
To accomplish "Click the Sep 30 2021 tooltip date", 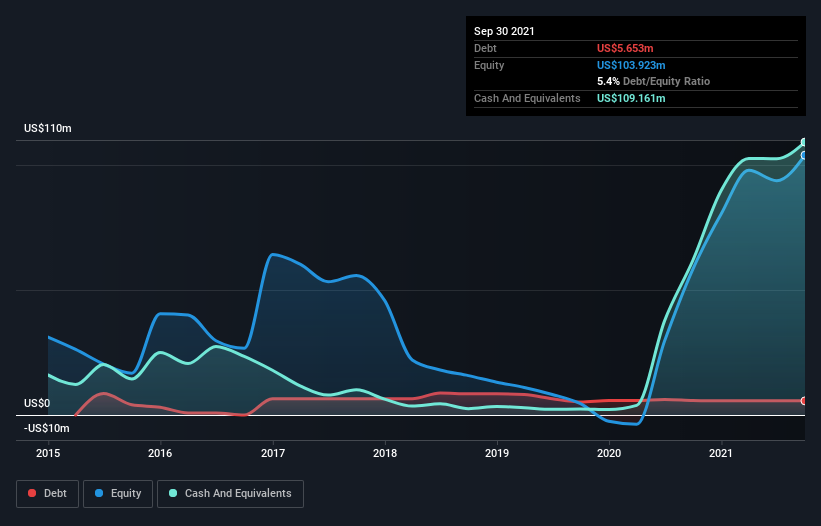I will 504,31.
